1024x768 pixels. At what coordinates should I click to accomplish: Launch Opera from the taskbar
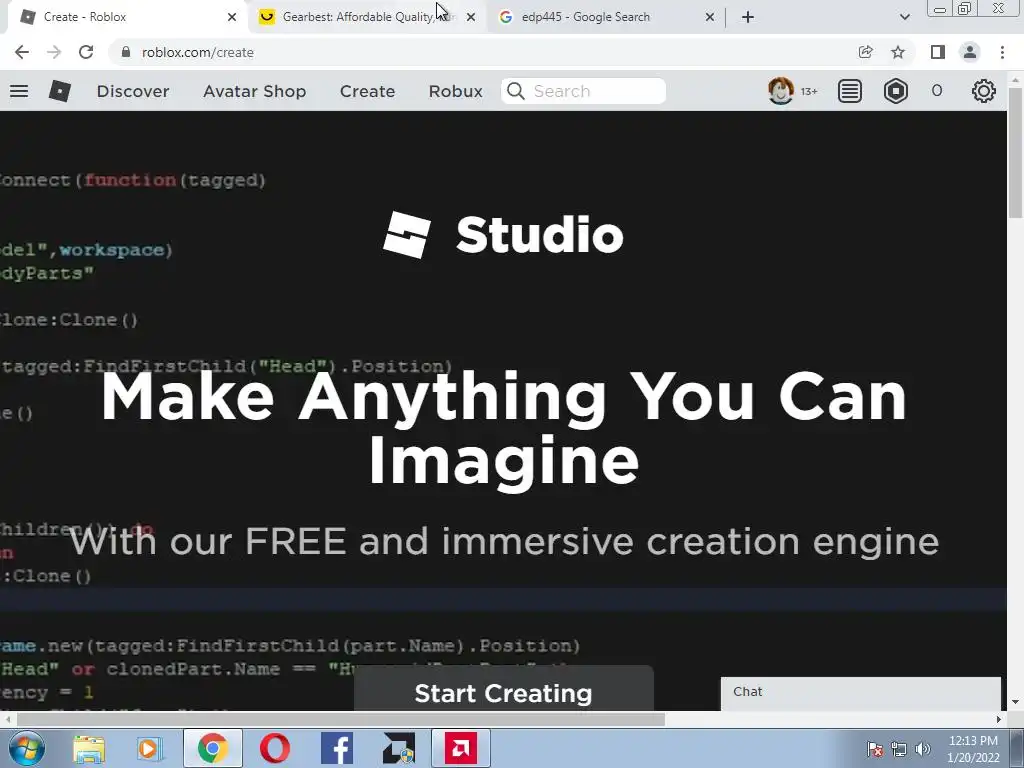274,748
